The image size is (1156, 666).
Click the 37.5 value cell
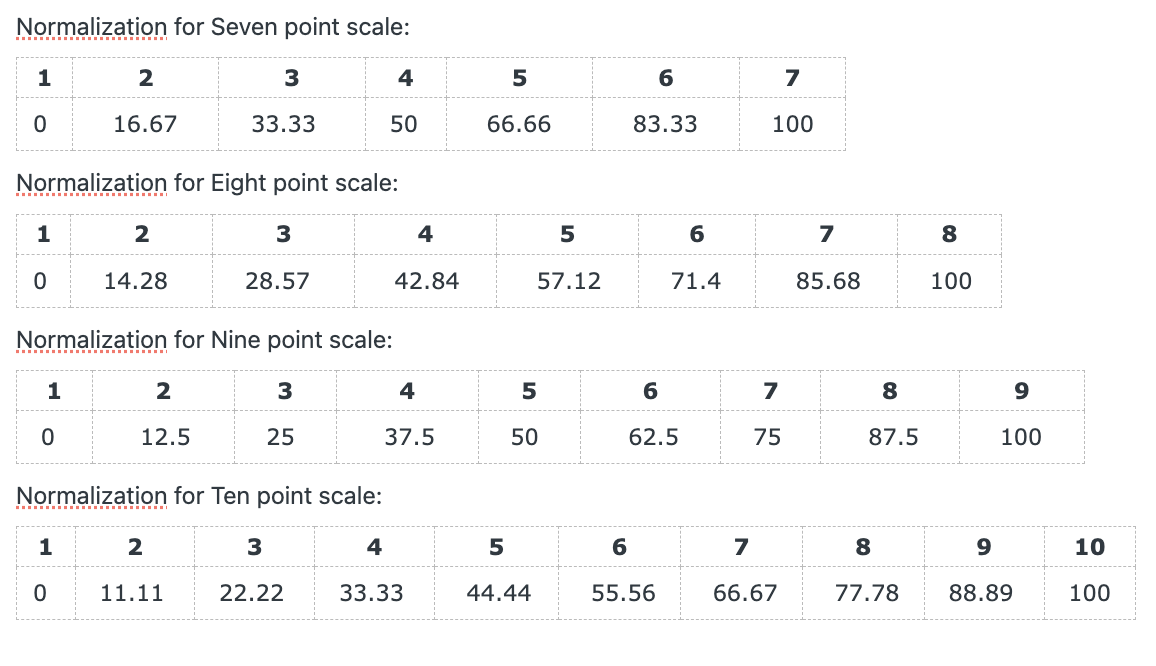408,437
